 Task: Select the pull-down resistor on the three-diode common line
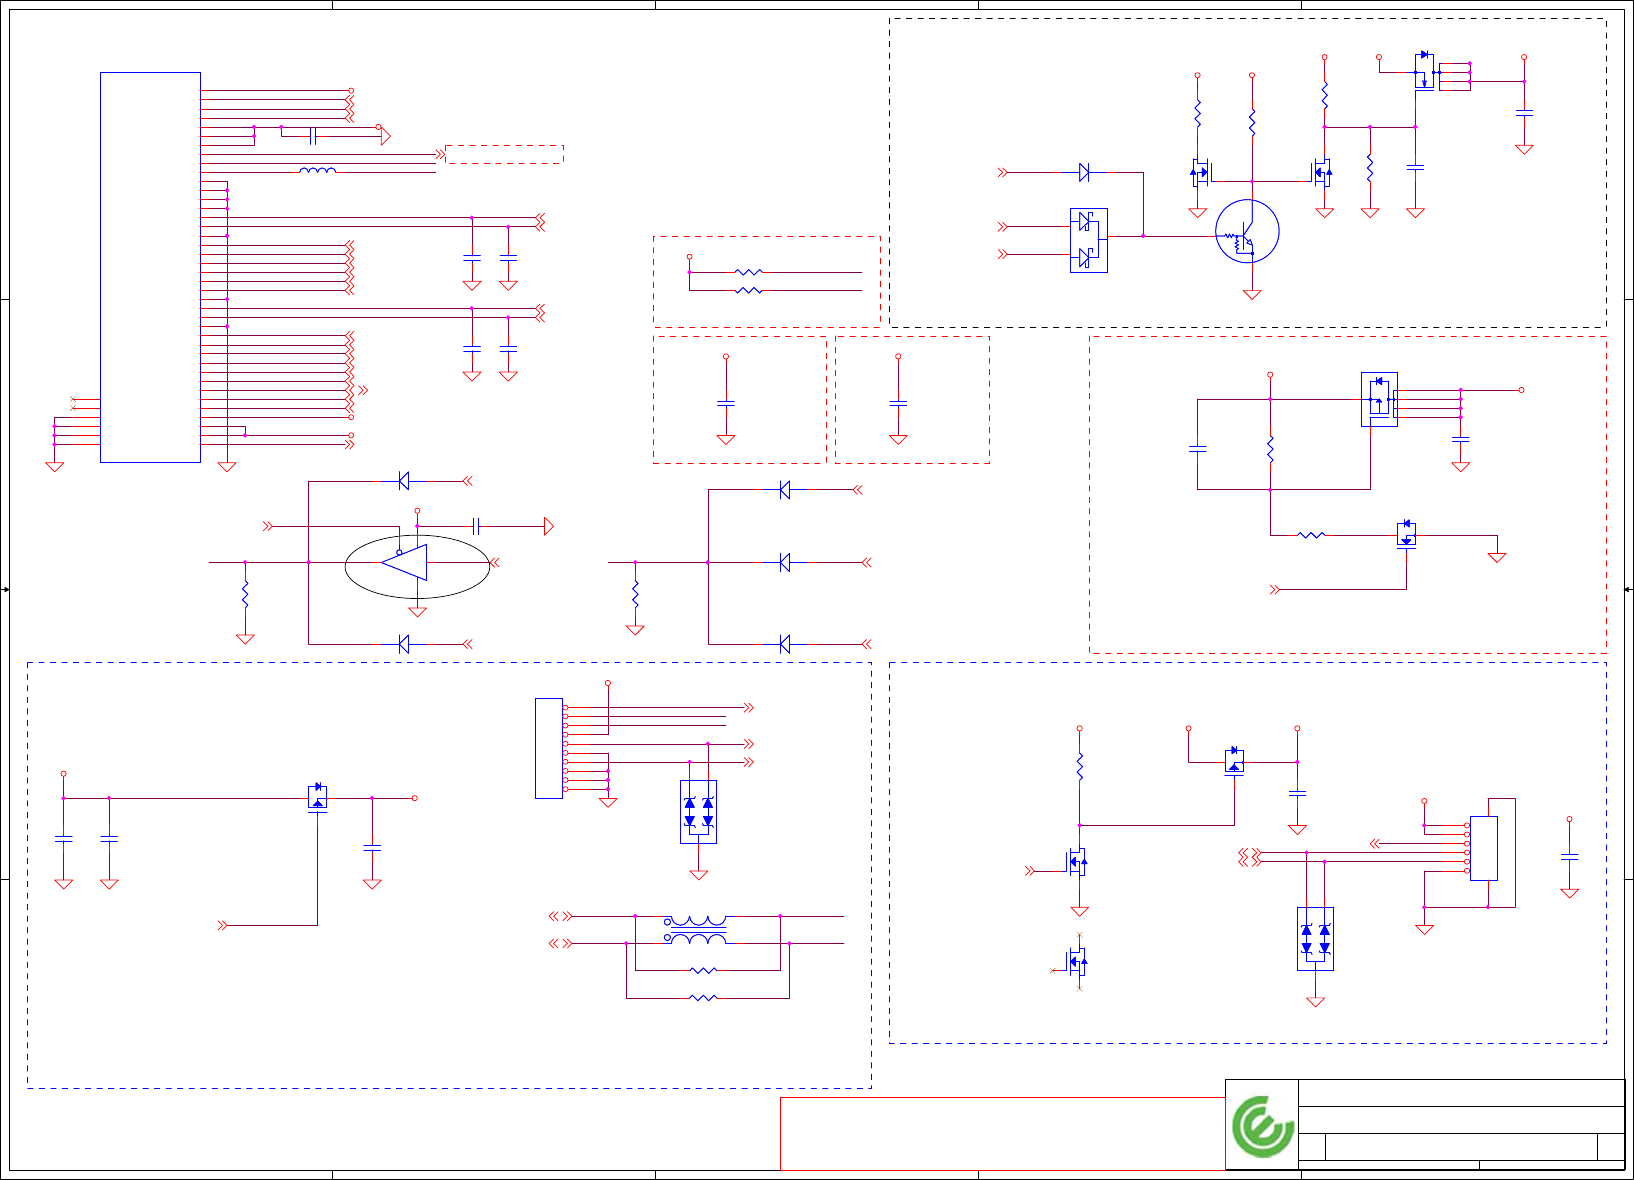coord(635,594)
